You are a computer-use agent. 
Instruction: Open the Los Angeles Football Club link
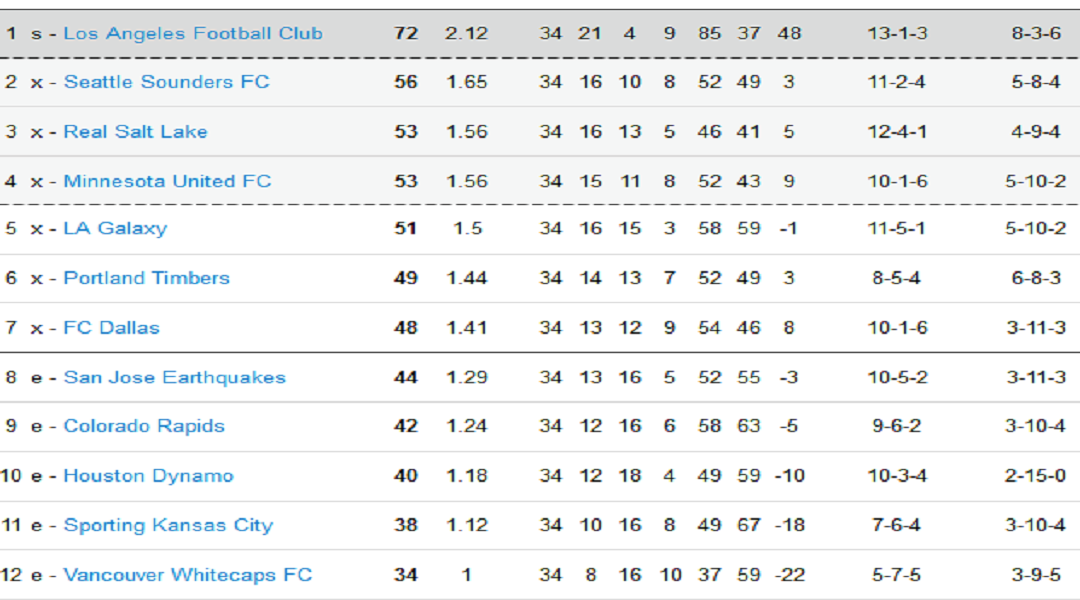click(193, 33)
